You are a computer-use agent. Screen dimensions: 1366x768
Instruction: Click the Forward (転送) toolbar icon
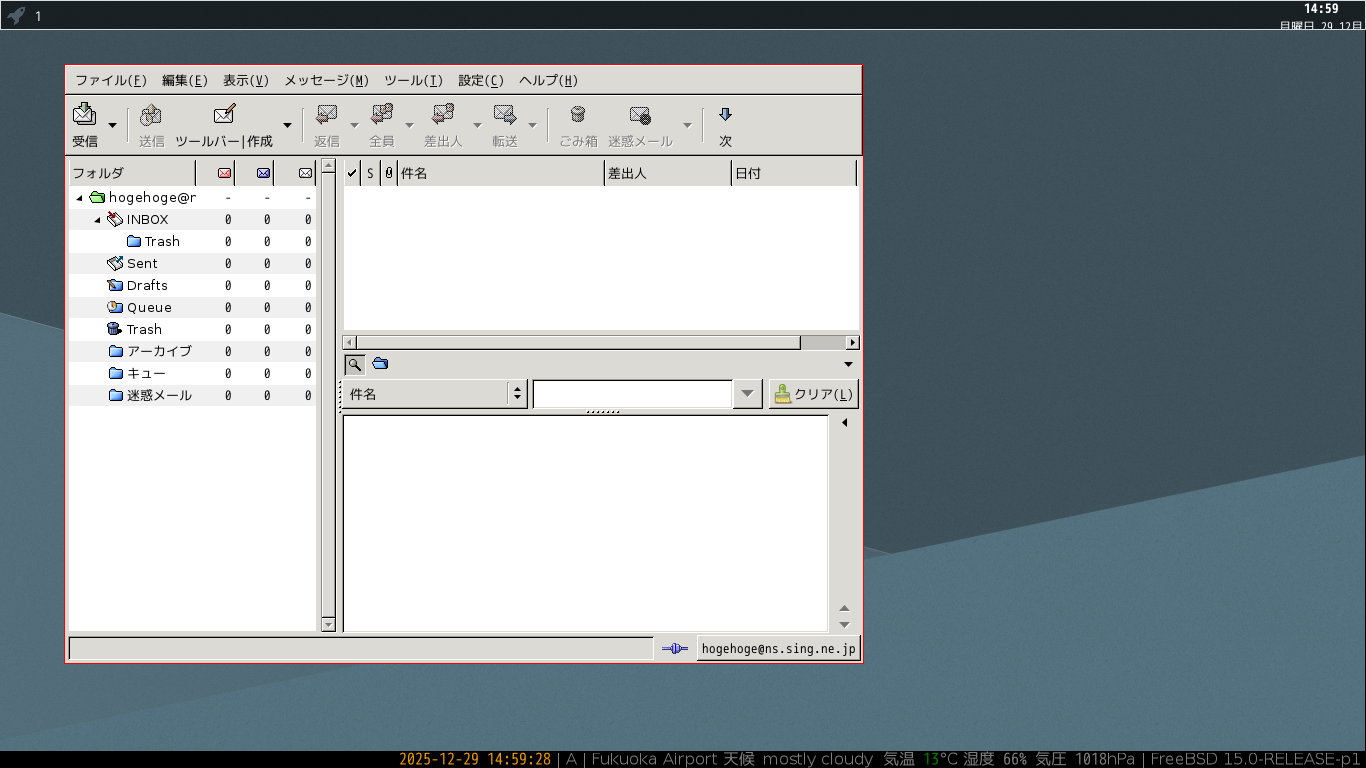coord(504,114)
